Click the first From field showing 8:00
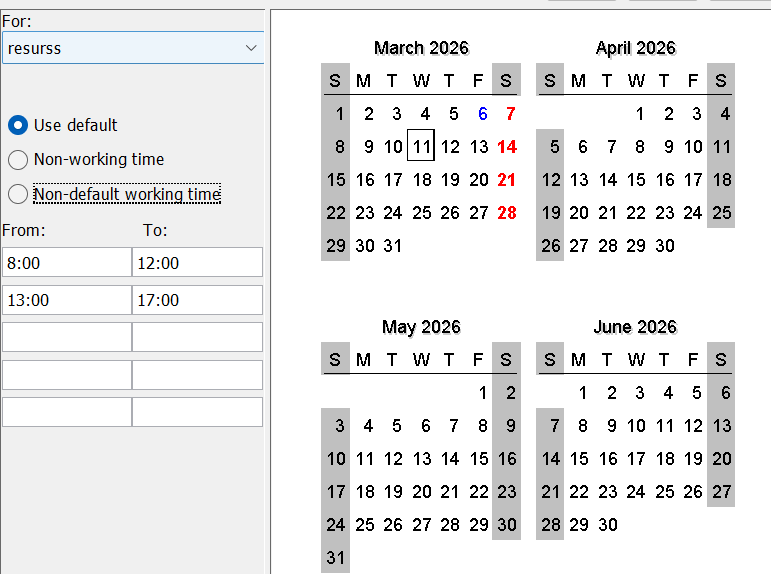The image size is (771, 574). click(67, 262)
